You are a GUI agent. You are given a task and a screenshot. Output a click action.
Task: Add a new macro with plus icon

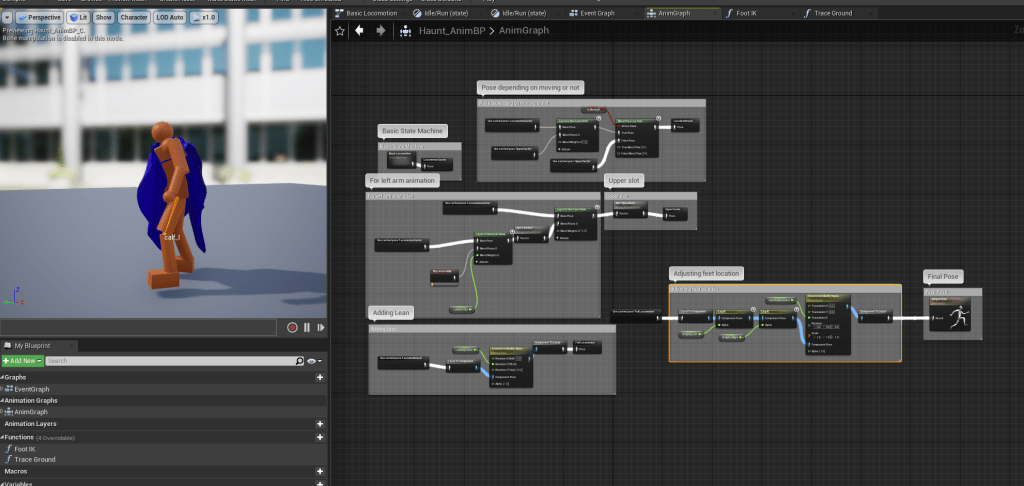coord(320,471)
